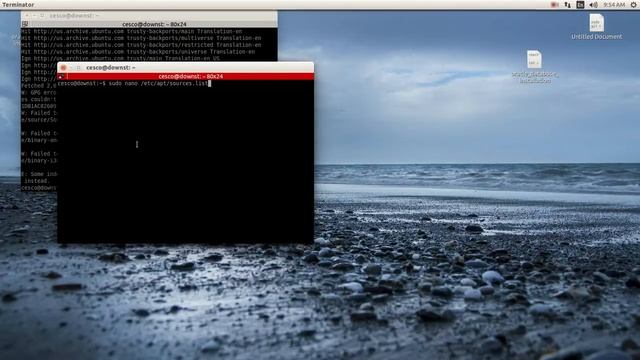Select the oracle_database installation desktop file
The height and width of the screenshot is (360, 640).
pos(534,67)
